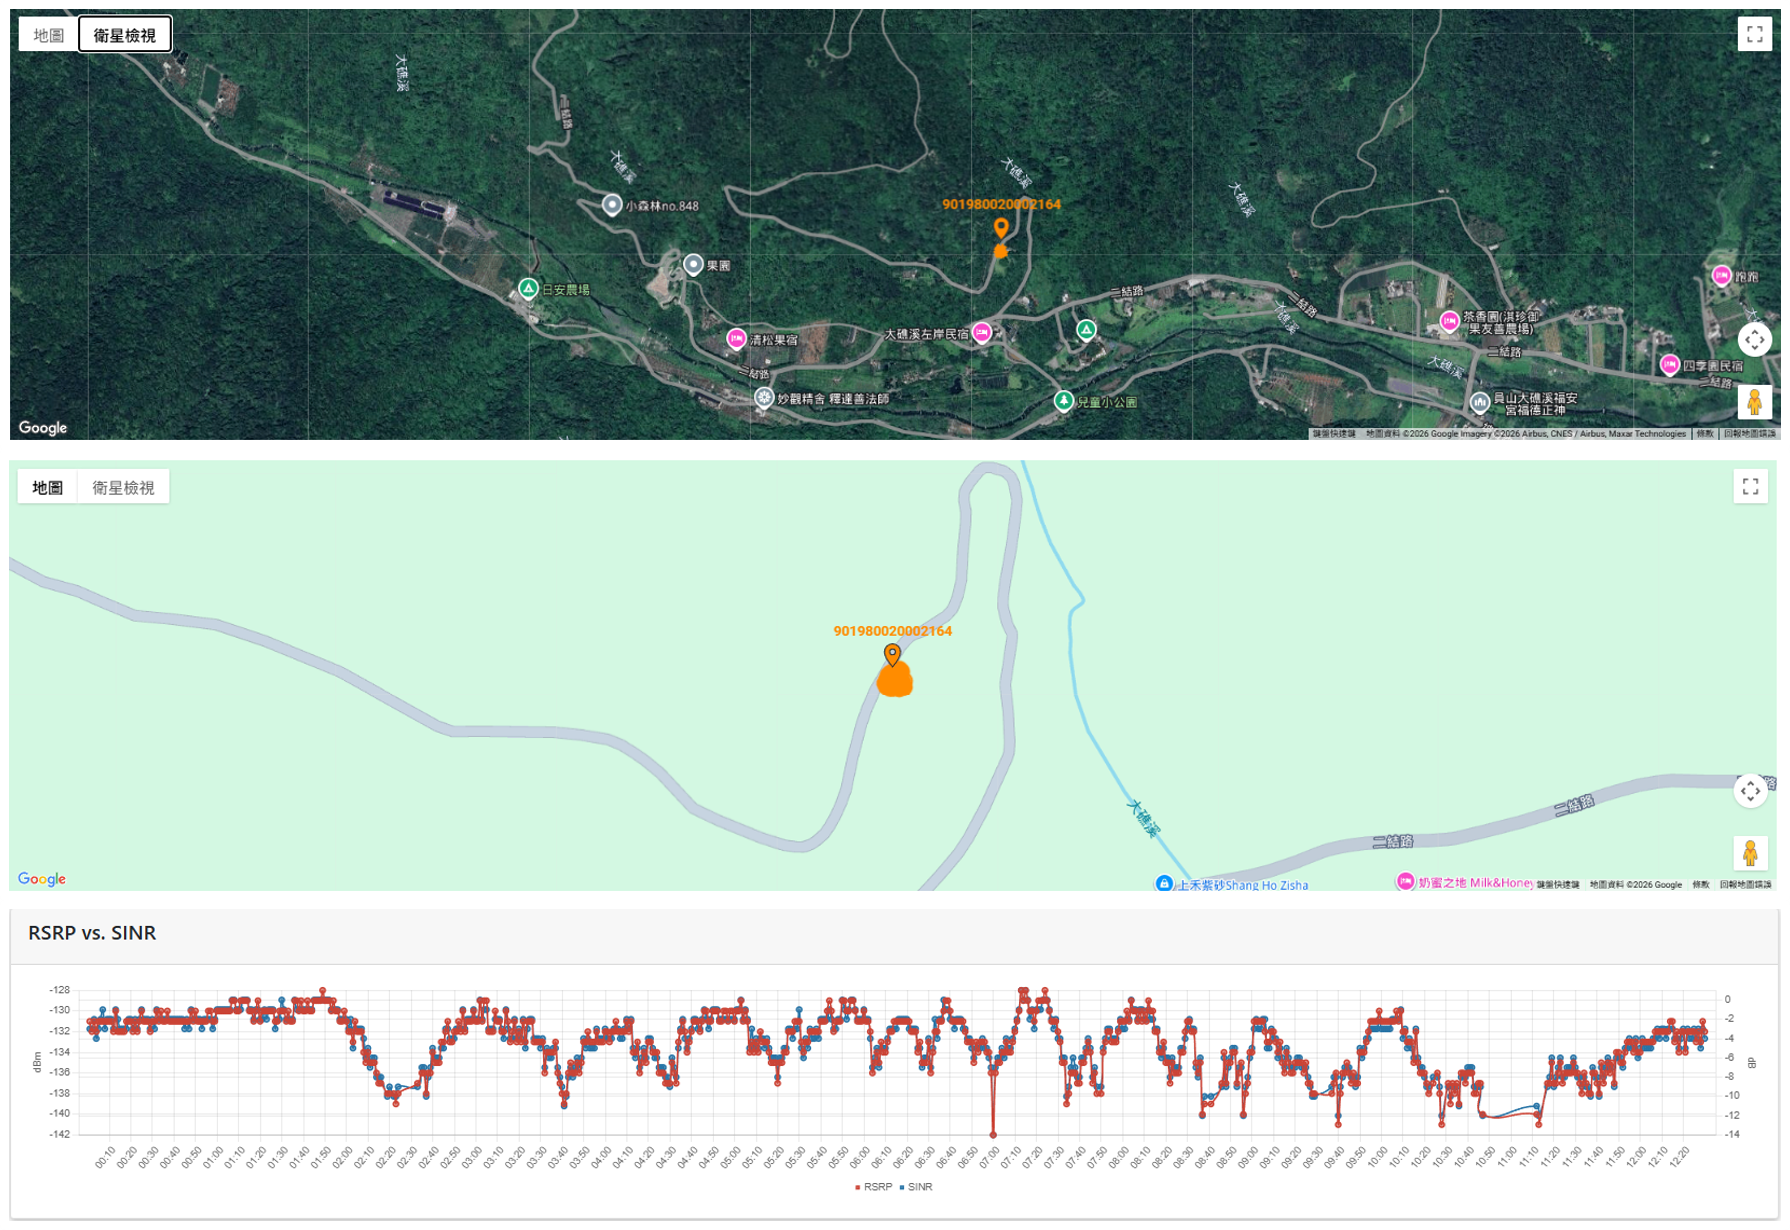This screenshot has width=1790, height=1230.
Task: Open Street View pegman on lower map
Action: [x=1750, y=853]
